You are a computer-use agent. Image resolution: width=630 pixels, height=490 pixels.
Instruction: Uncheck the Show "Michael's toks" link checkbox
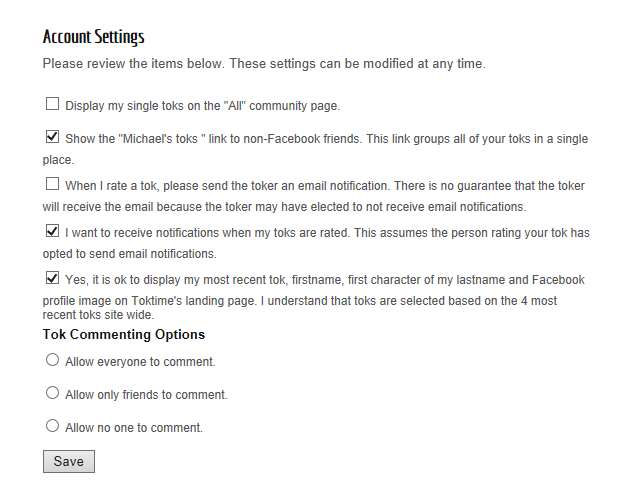pos(52,137)
